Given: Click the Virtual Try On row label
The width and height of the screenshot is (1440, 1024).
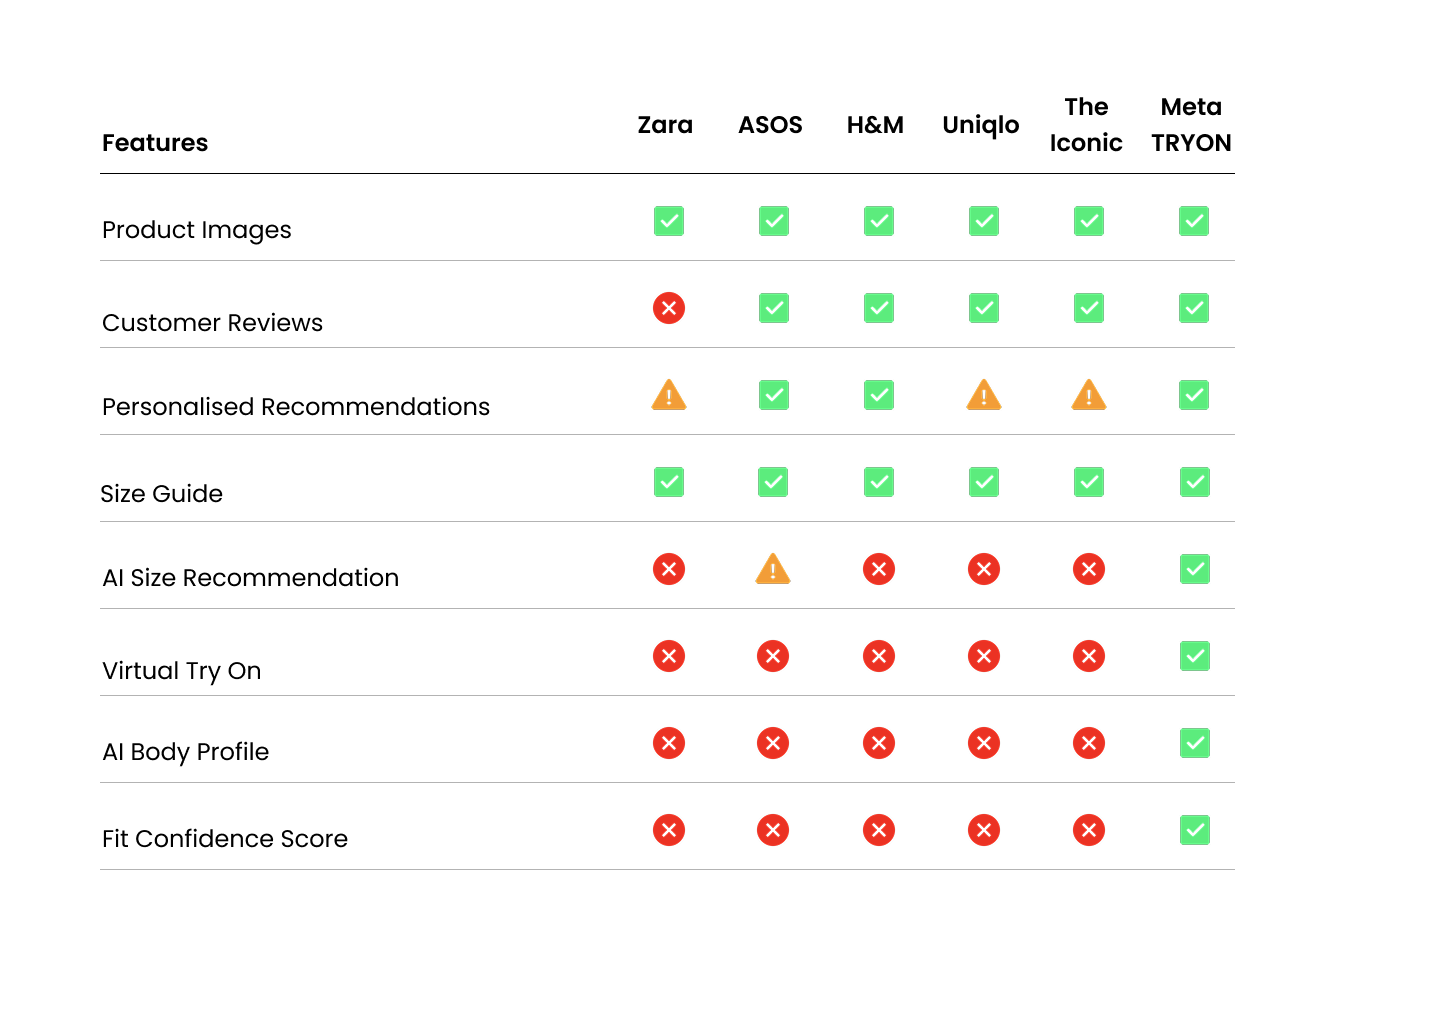Looking at the screenshot, I should coord(182,671).
